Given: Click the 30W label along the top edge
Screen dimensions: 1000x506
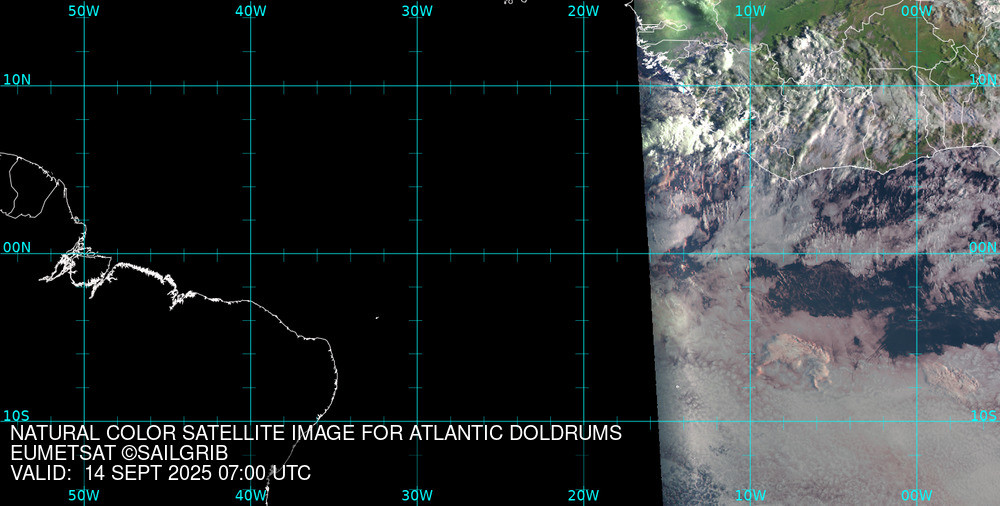Looking at the screenshot, I should tap(417, 11).
